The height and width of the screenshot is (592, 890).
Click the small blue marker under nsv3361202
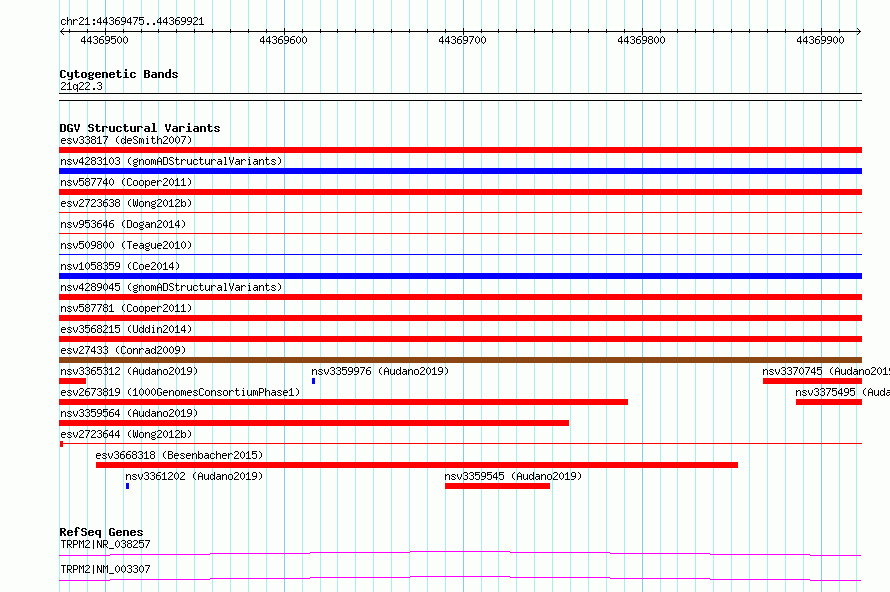tap(127, 486)
